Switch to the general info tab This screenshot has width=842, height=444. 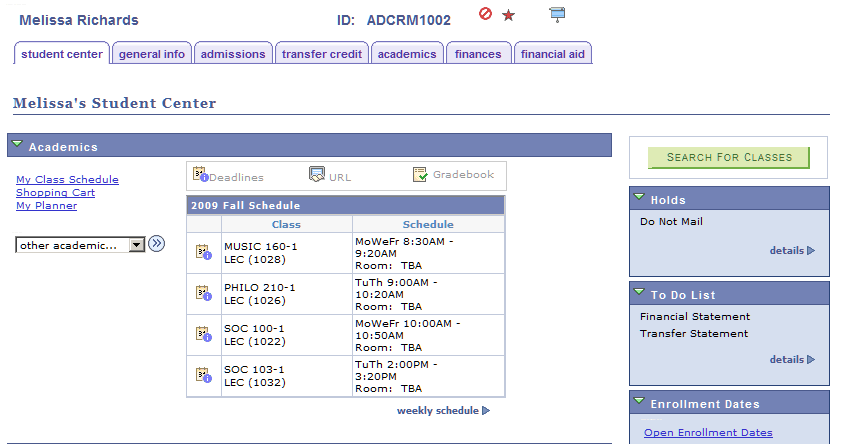[x=151, y=53]
